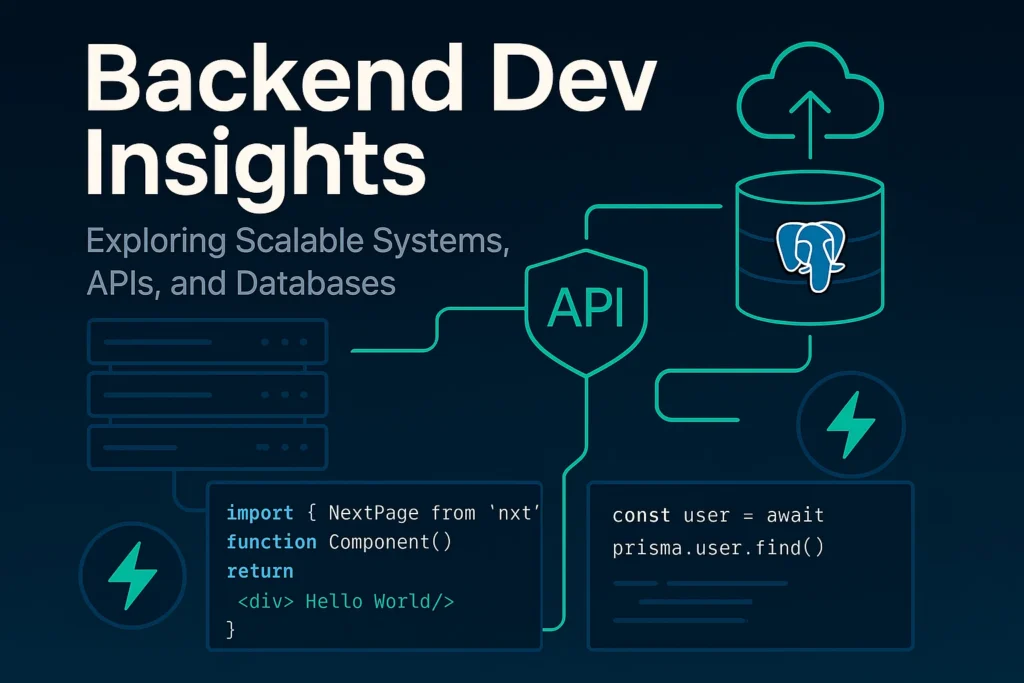Click the 'function Component()' code line
Viewport: 1024px width, 683px height.
click(x=339, y=542)
